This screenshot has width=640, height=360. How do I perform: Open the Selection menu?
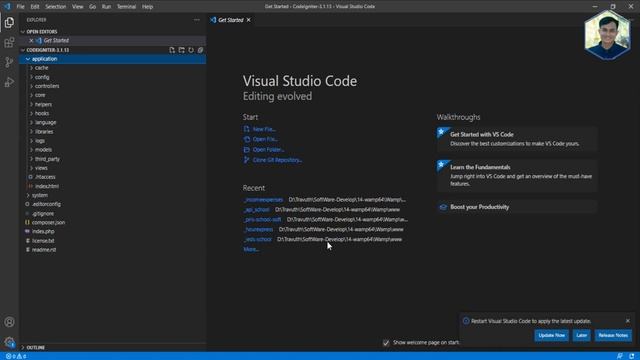(x=56, y=7)
